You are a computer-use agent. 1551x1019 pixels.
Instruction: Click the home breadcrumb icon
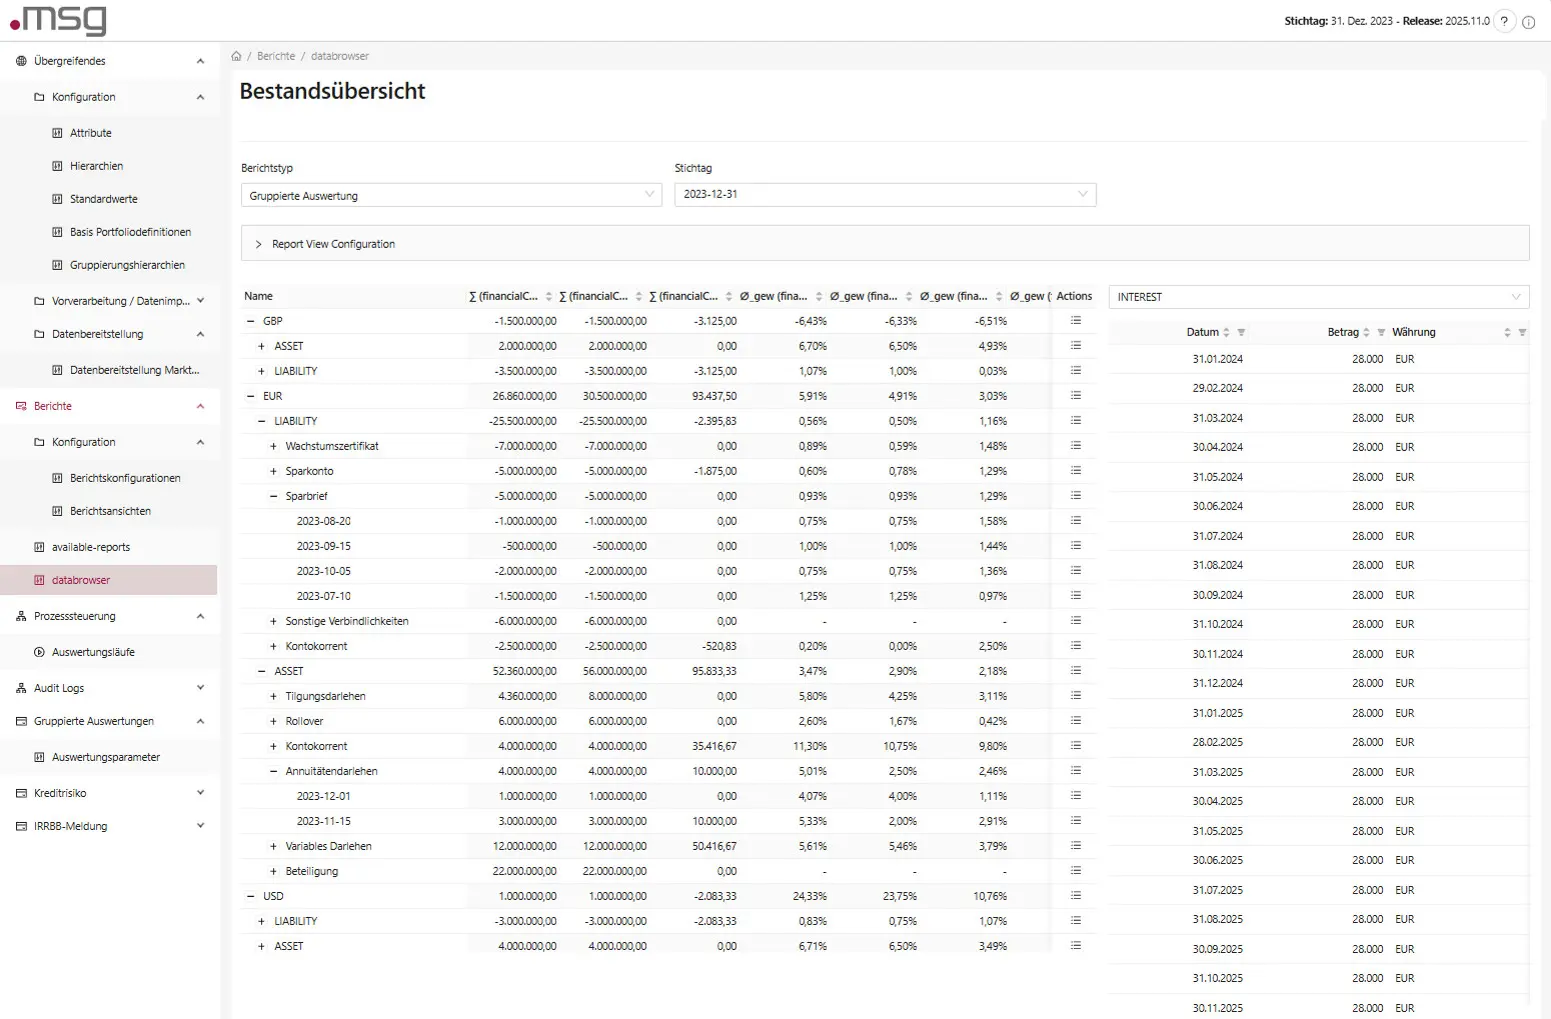(236, 56)
